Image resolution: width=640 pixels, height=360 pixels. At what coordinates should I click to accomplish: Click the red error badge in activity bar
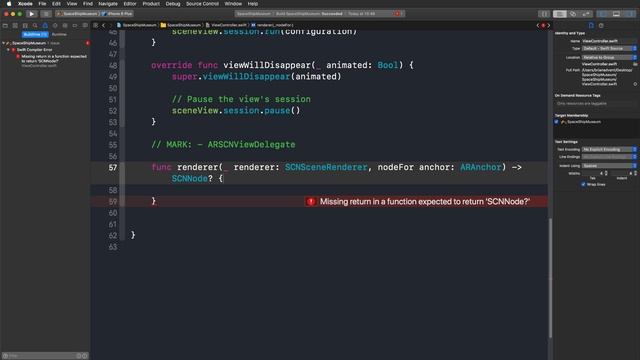pos(398,13)
